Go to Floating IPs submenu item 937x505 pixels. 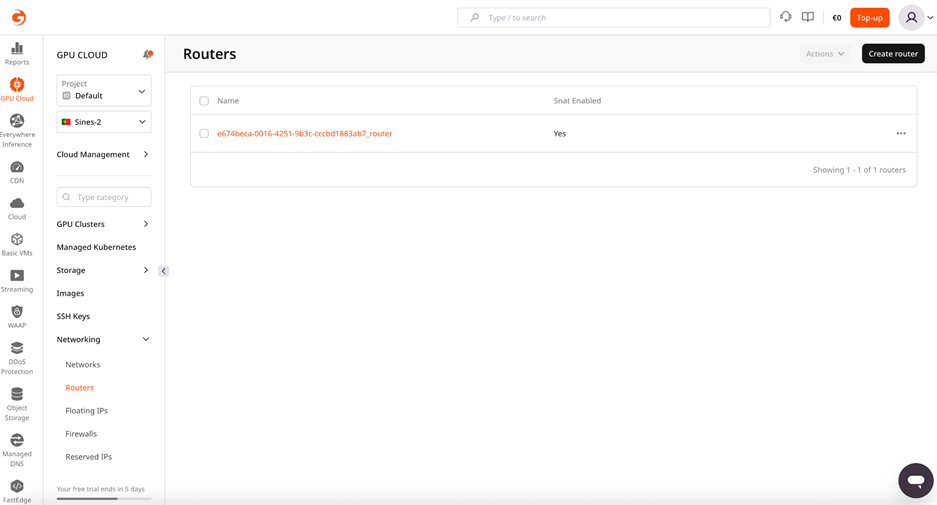[x=87, y=411]
